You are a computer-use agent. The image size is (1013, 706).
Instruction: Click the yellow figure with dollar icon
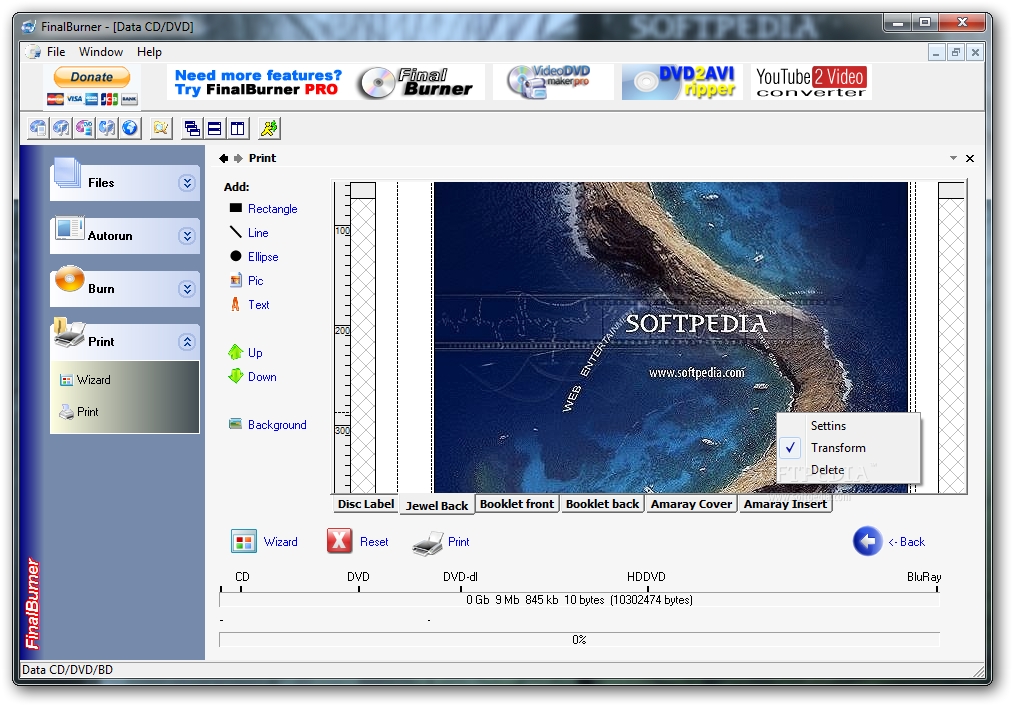[x=269, y=128]
